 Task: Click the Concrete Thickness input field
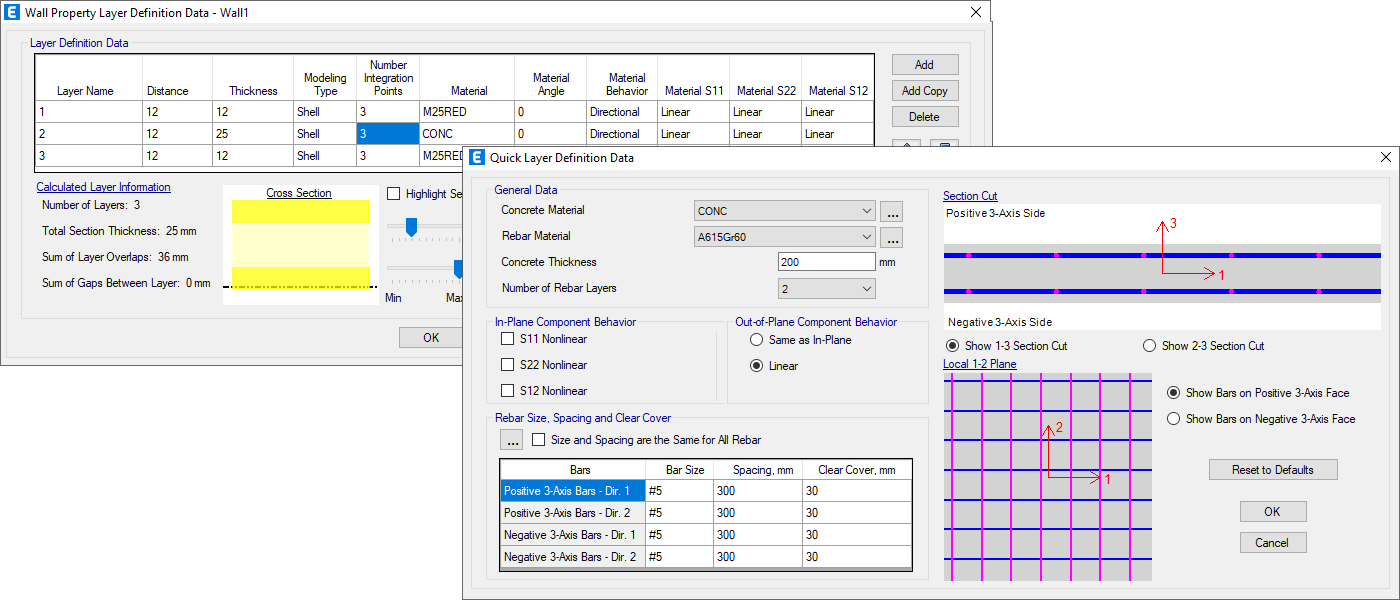coord(827,262)
